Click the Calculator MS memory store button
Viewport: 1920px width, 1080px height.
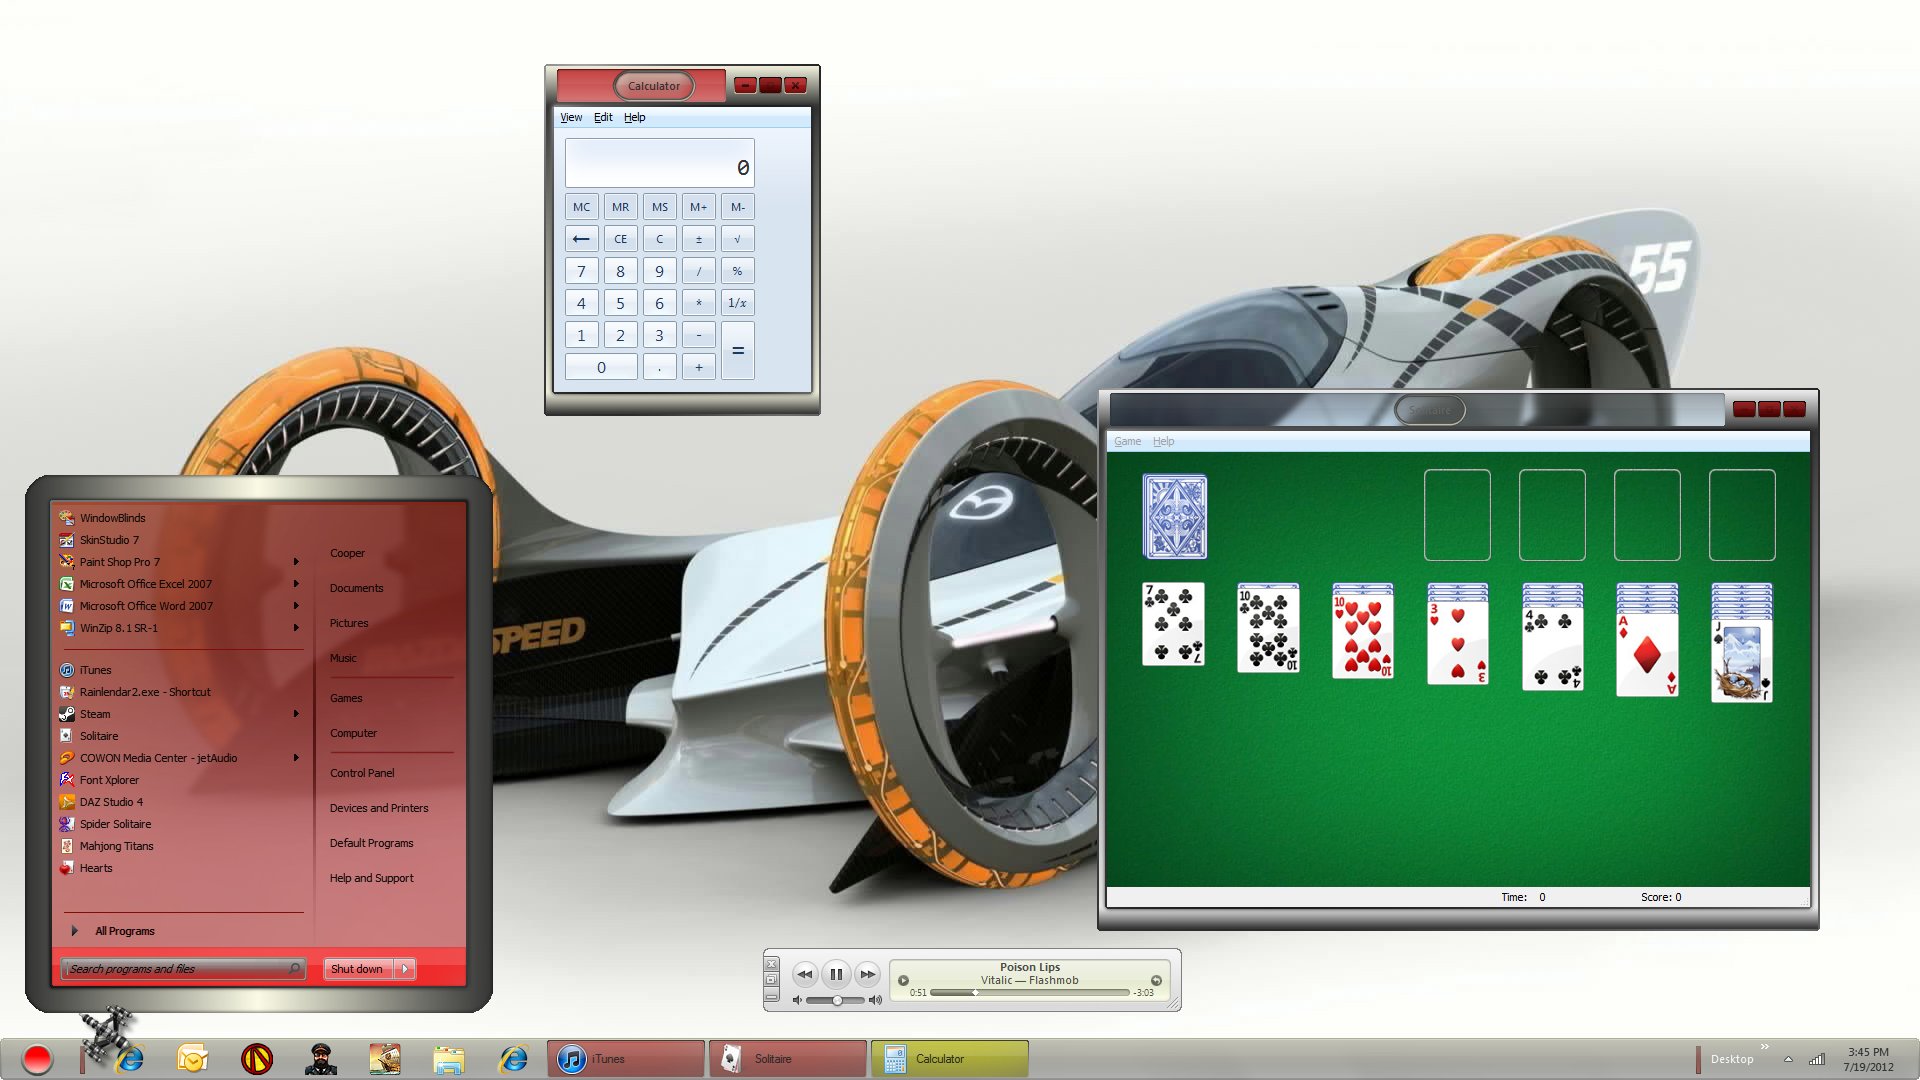tap(659, 207)
